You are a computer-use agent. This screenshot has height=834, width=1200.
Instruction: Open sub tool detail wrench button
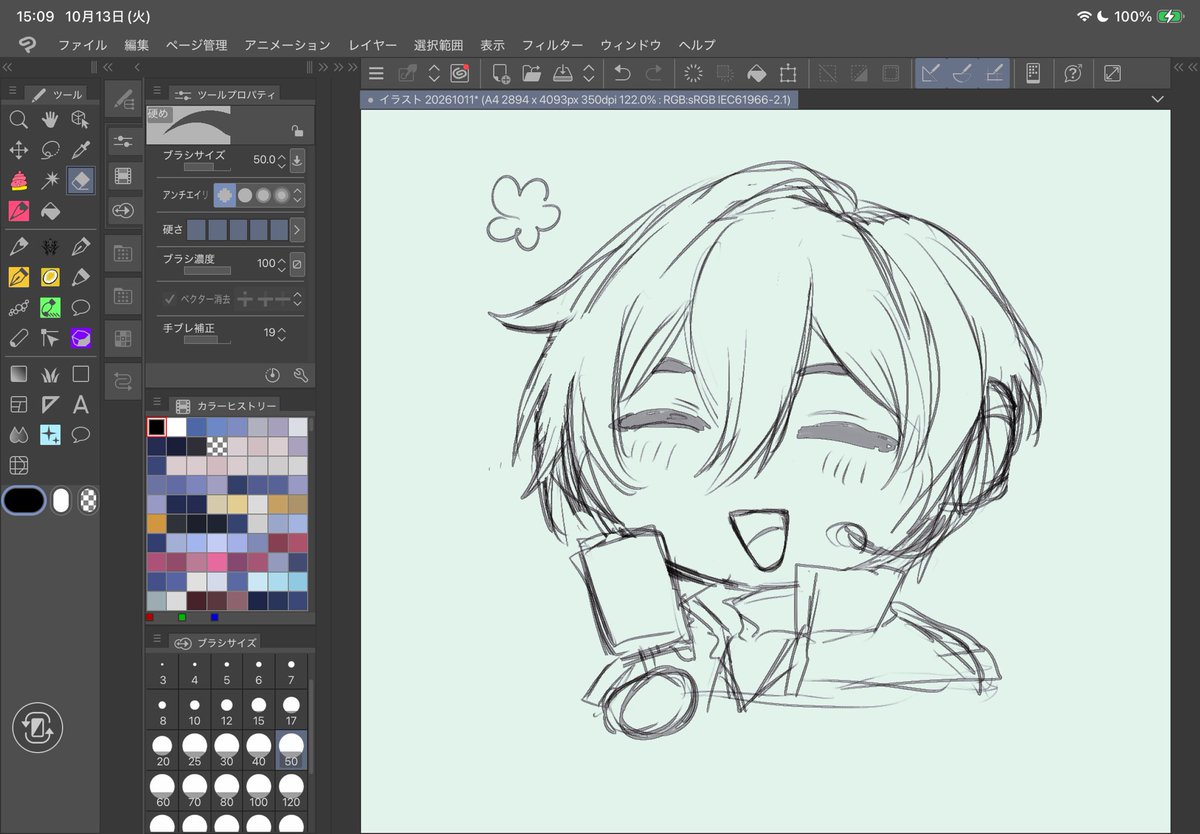299,375
